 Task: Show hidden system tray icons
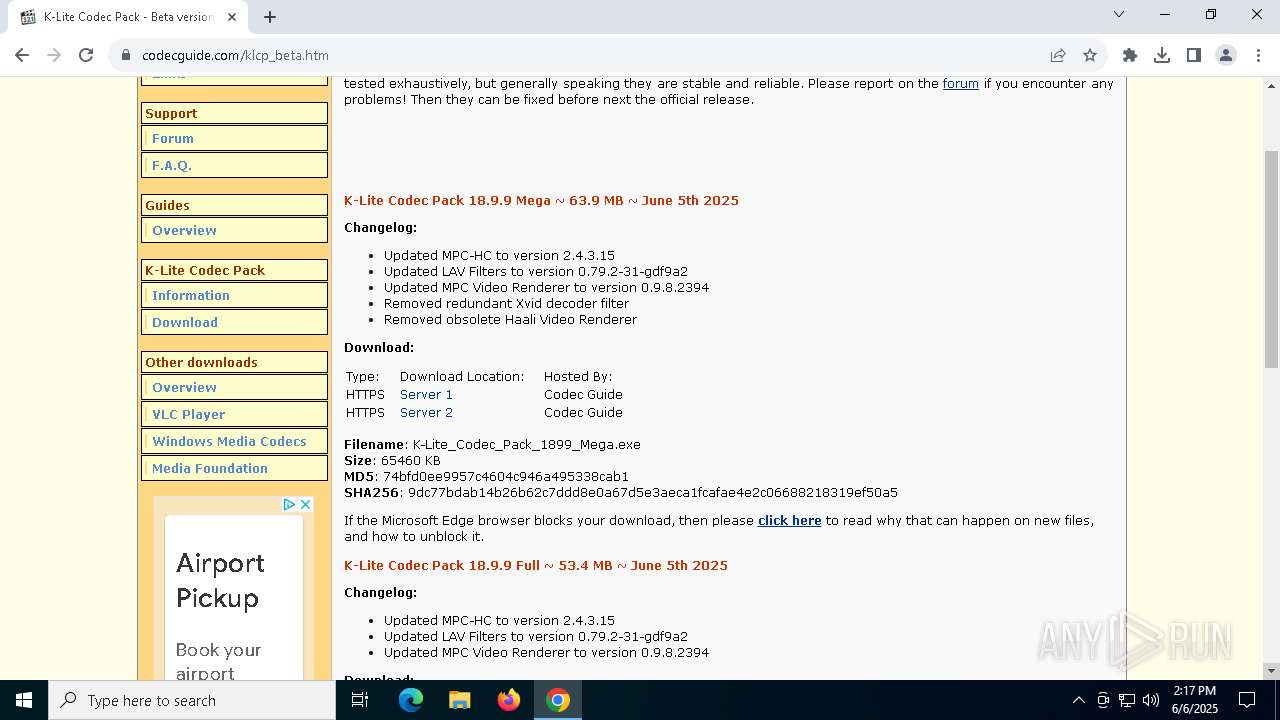pyautogui.click(x=1078, y=700)
